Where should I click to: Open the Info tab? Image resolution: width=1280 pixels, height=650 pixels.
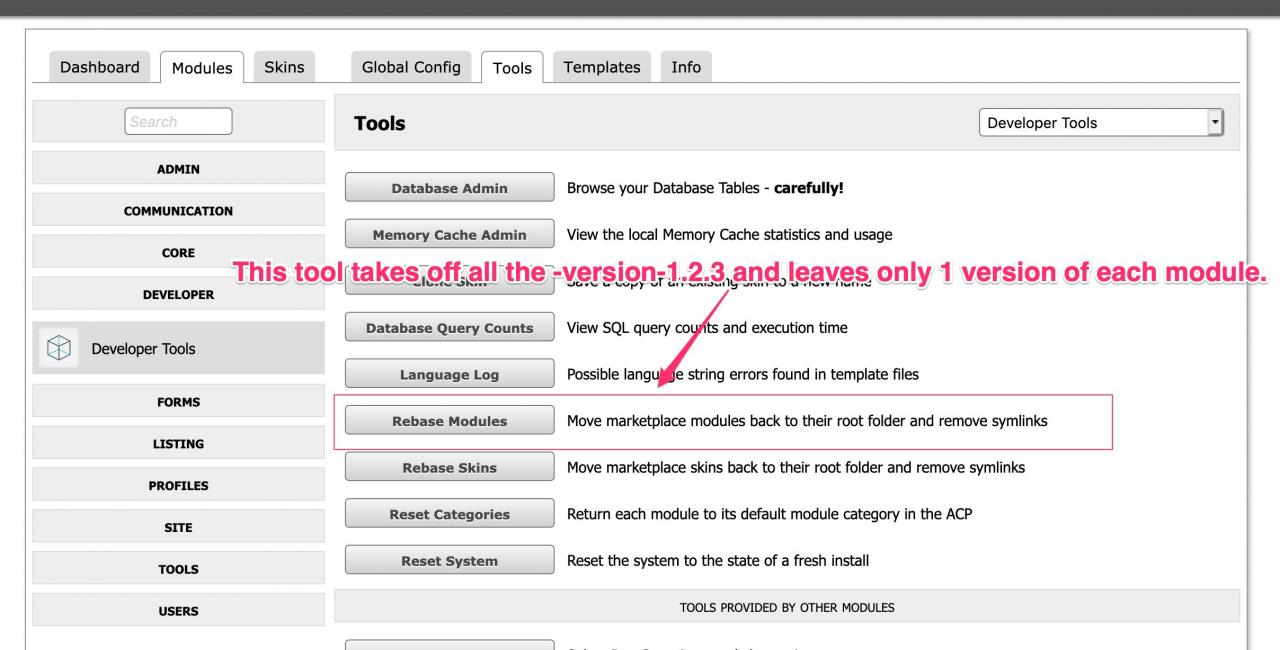pos(685,67)
